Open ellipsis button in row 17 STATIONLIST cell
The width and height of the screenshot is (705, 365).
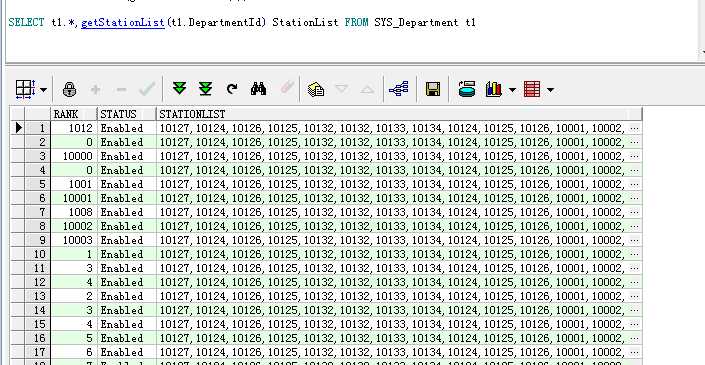[634, 352]
